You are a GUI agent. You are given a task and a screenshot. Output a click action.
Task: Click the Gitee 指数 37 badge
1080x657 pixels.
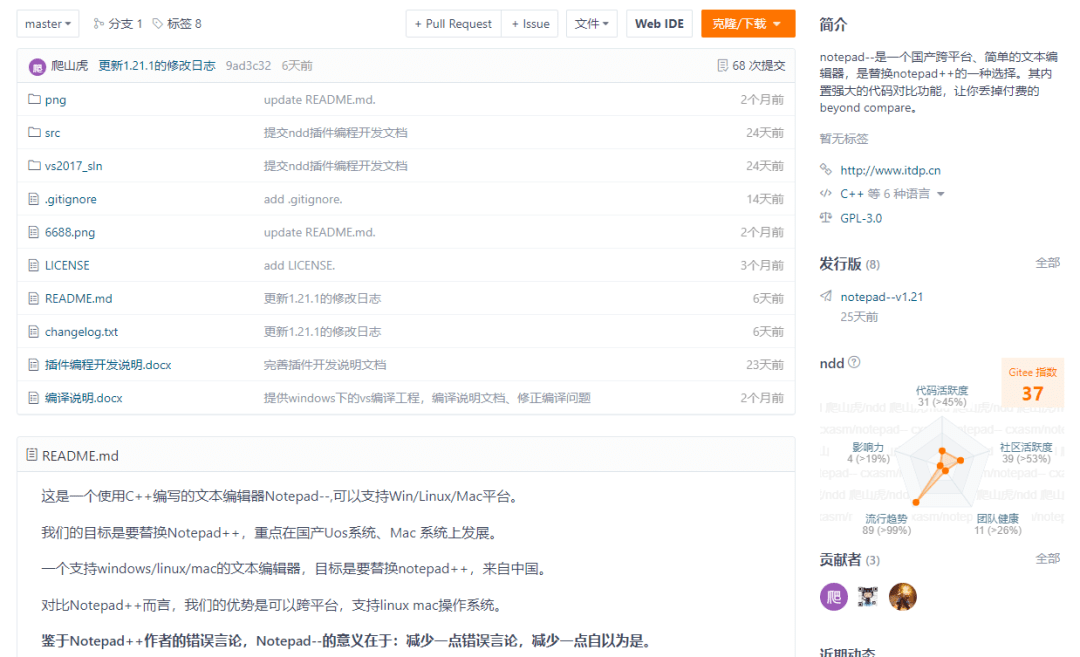coord(1032,384)
